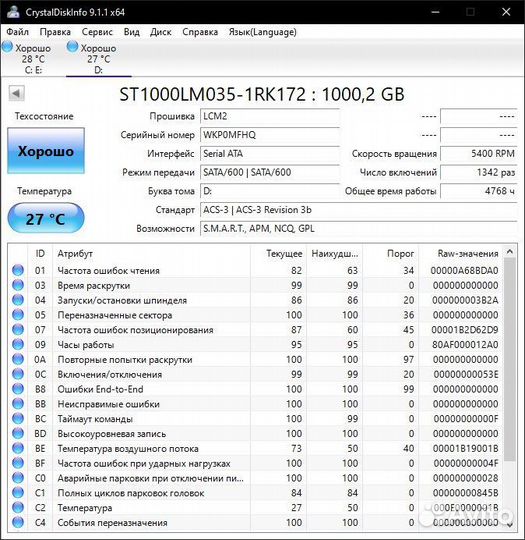Click the scroll up arrow of attribute list

tap(510, 252)
